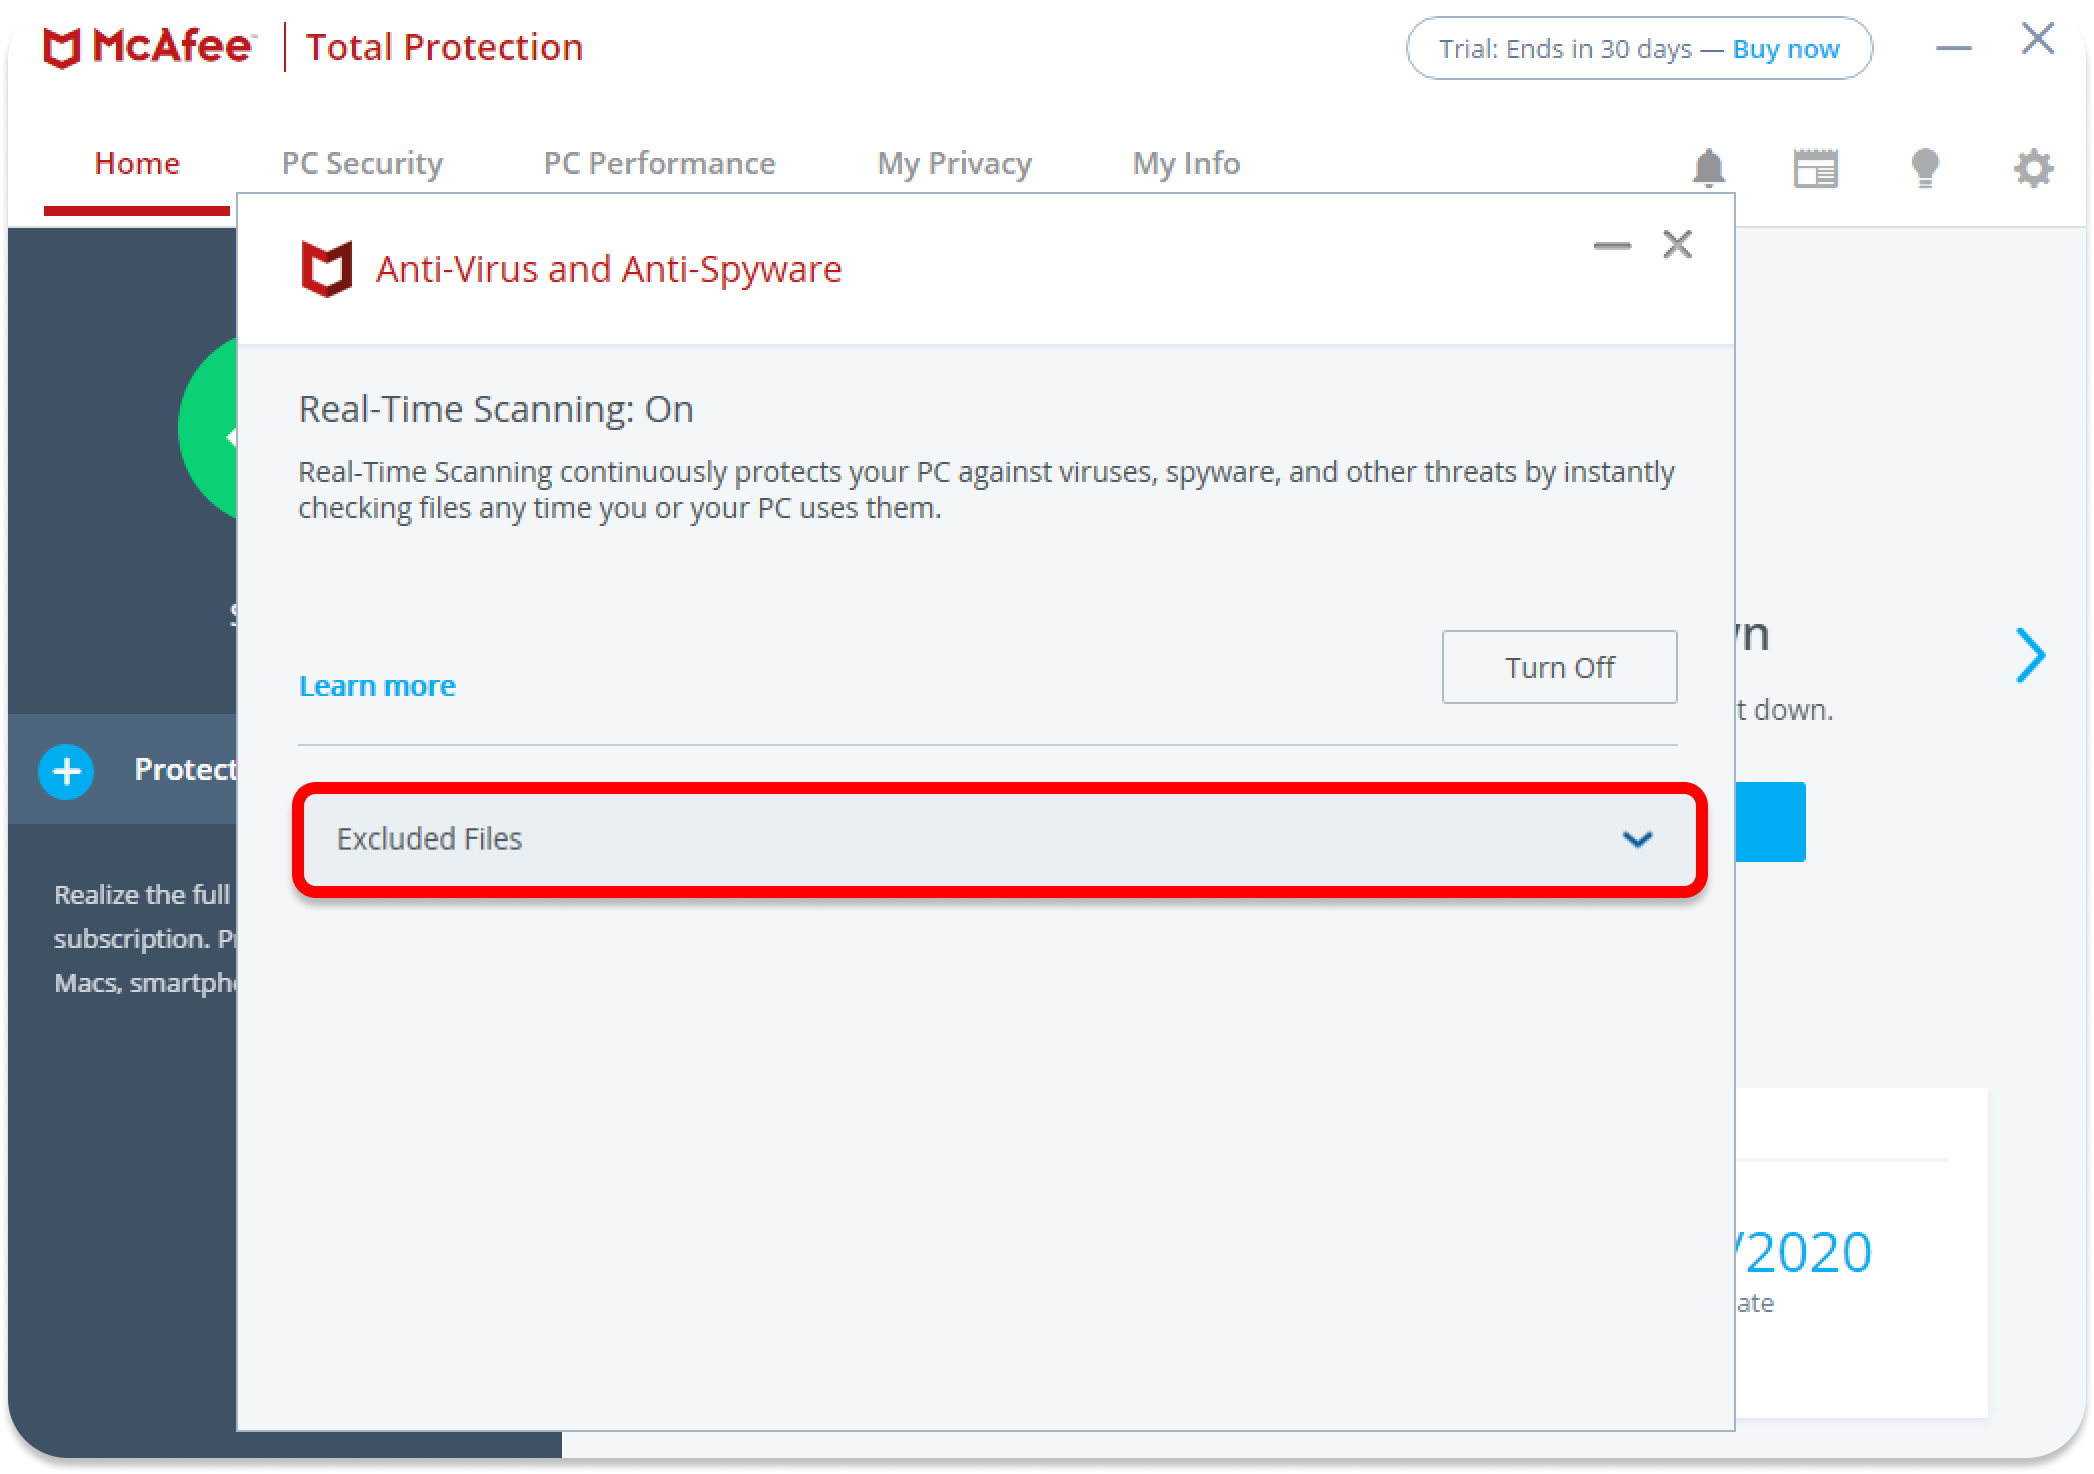2094x1474 pixels.
Task: Turn off Real-Time Scanning
Action: tap(1559, 667)
